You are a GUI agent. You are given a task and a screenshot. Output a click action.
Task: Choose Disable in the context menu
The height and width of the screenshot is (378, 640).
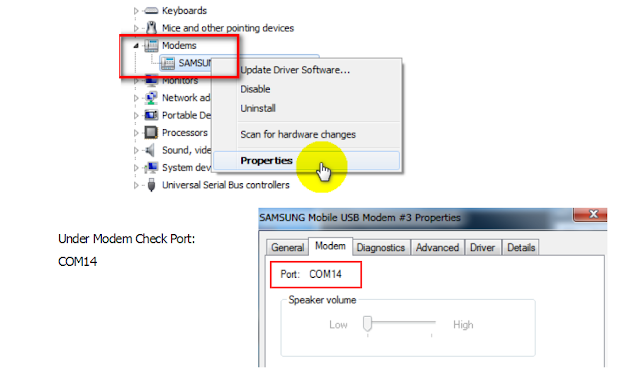(x=307, y=89)
